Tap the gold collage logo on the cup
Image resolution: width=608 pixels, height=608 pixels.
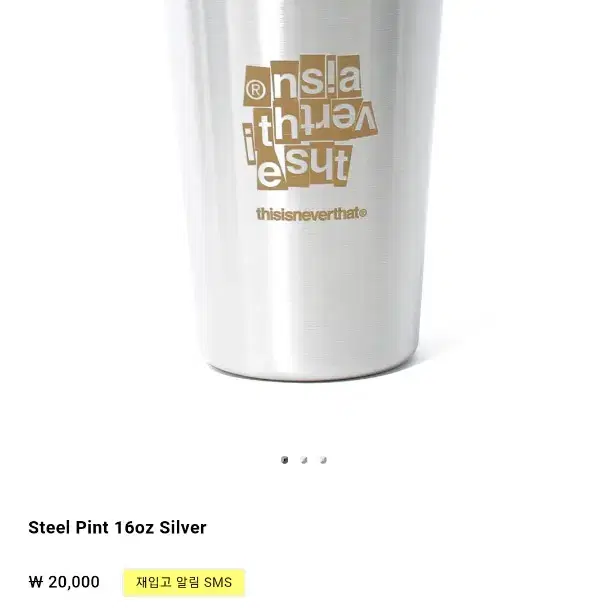(309, 122)
